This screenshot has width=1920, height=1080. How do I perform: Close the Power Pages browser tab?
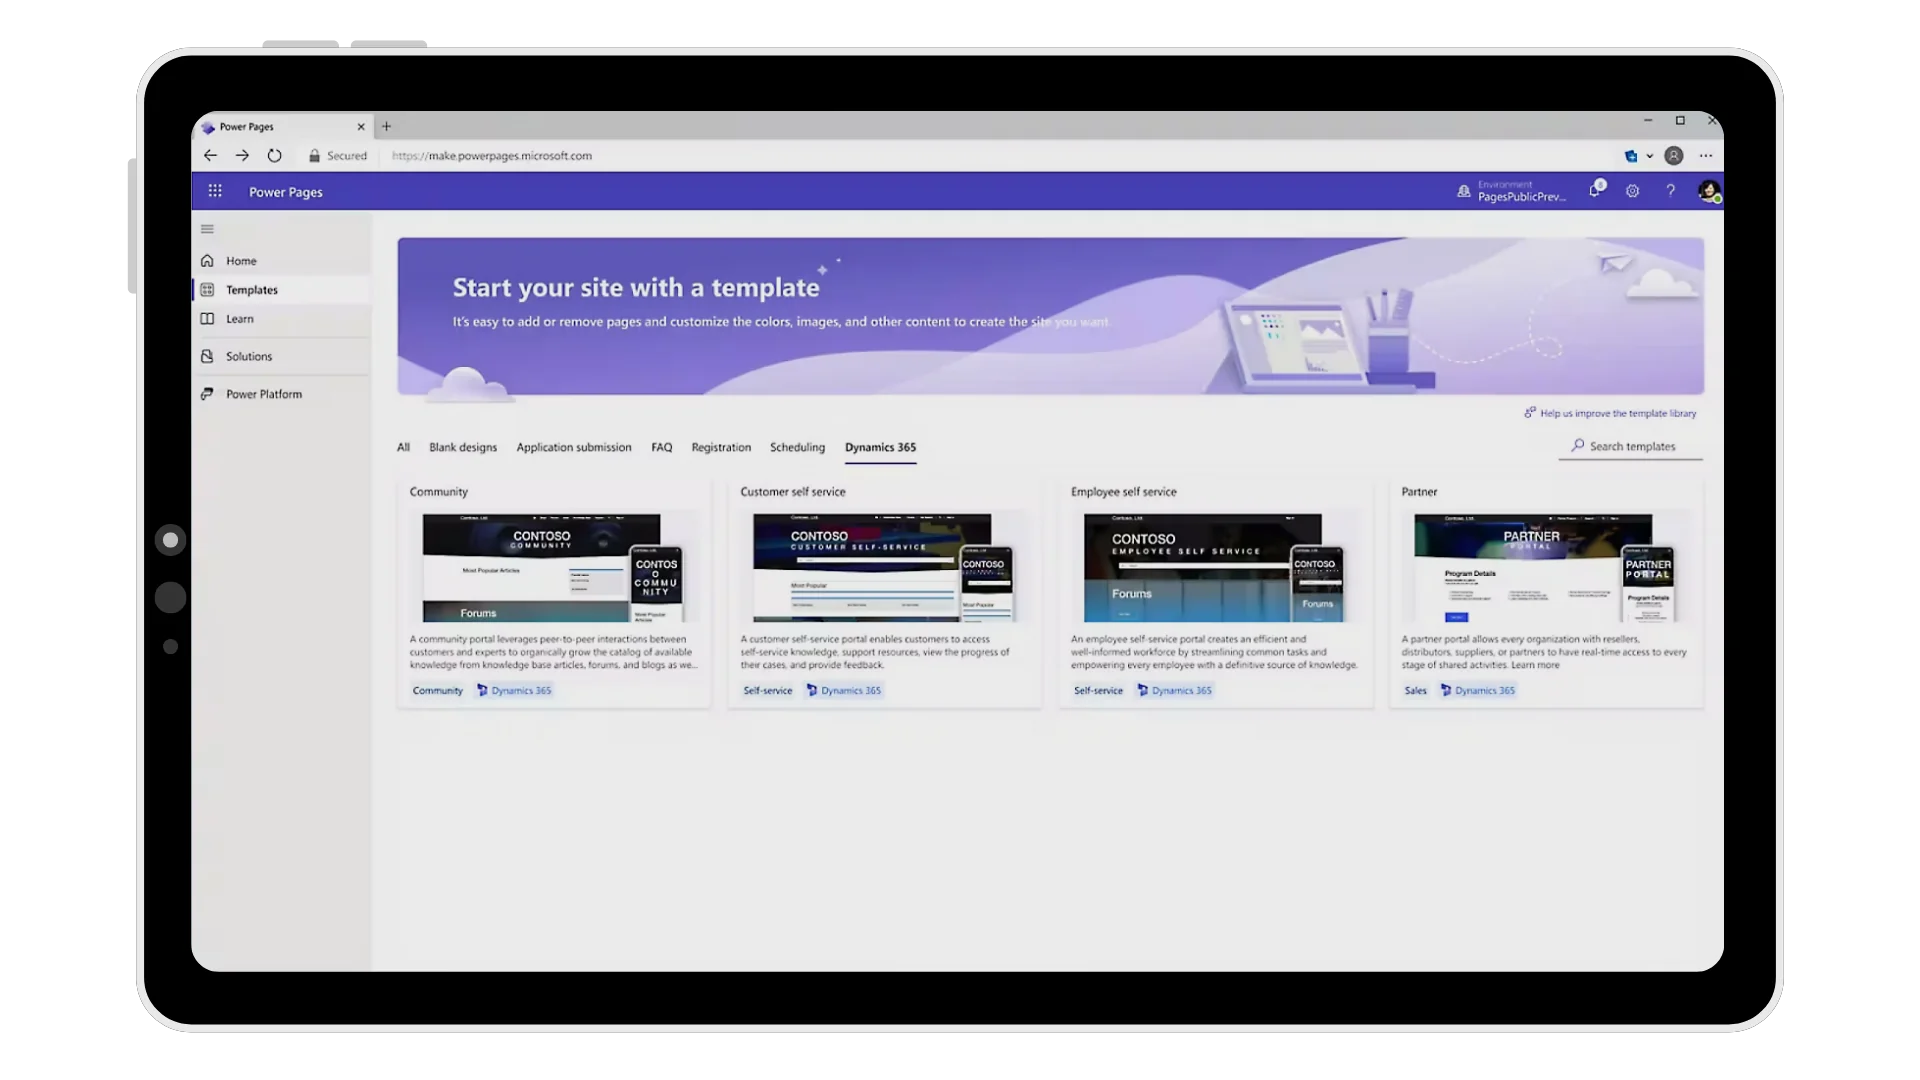(361, 127)
